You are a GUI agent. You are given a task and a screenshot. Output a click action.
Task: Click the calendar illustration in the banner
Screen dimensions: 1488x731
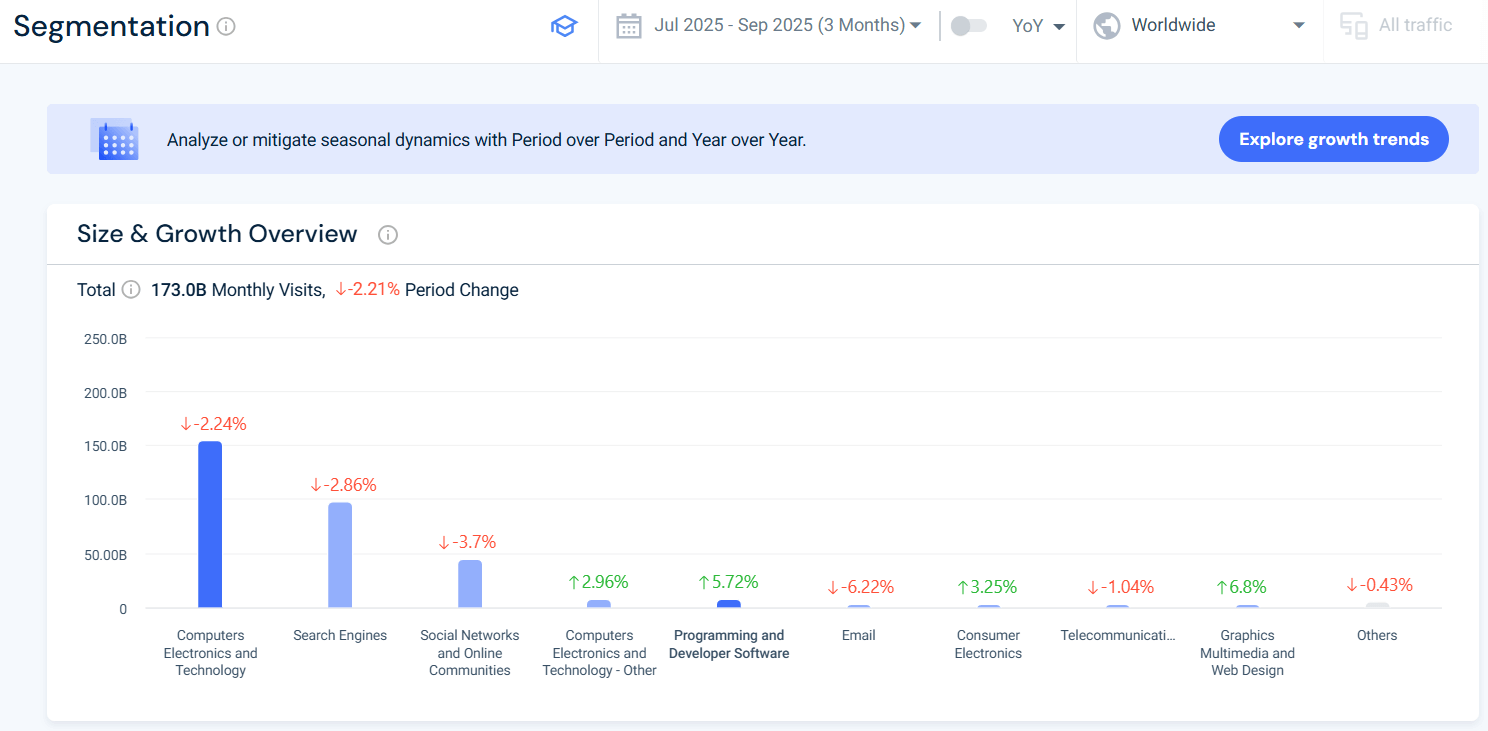(x=114, y=140)
